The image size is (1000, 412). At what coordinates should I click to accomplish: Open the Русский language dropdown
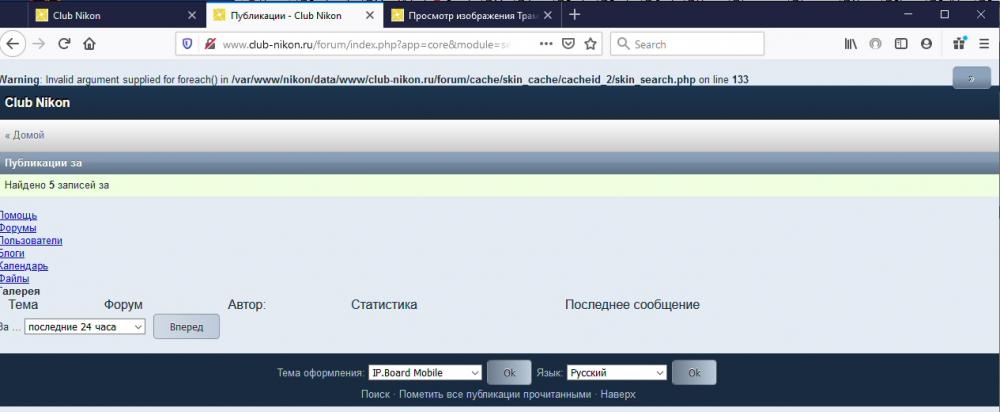[617, 372]
